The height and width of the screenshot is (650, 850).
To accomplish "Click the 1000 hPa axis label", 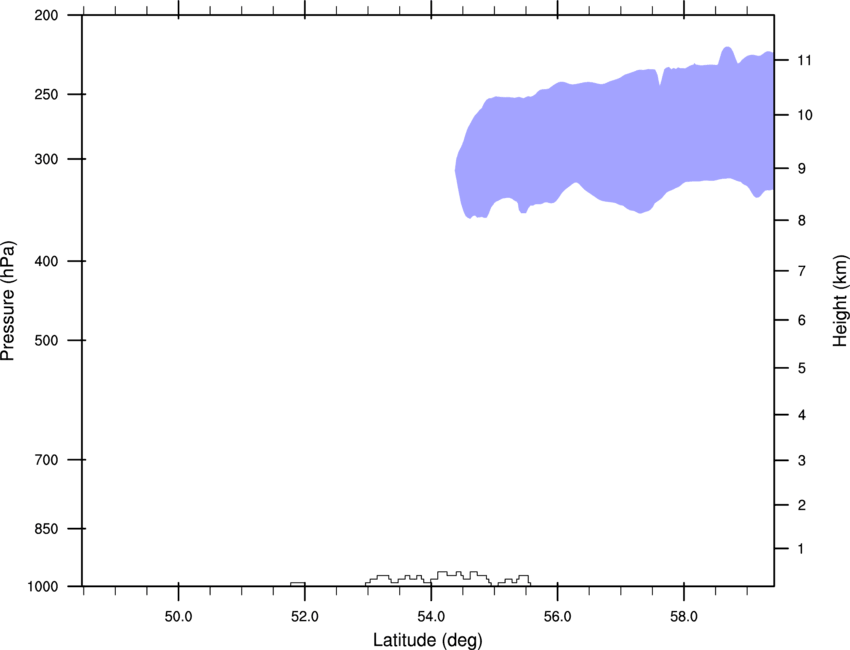I will 42,587.
